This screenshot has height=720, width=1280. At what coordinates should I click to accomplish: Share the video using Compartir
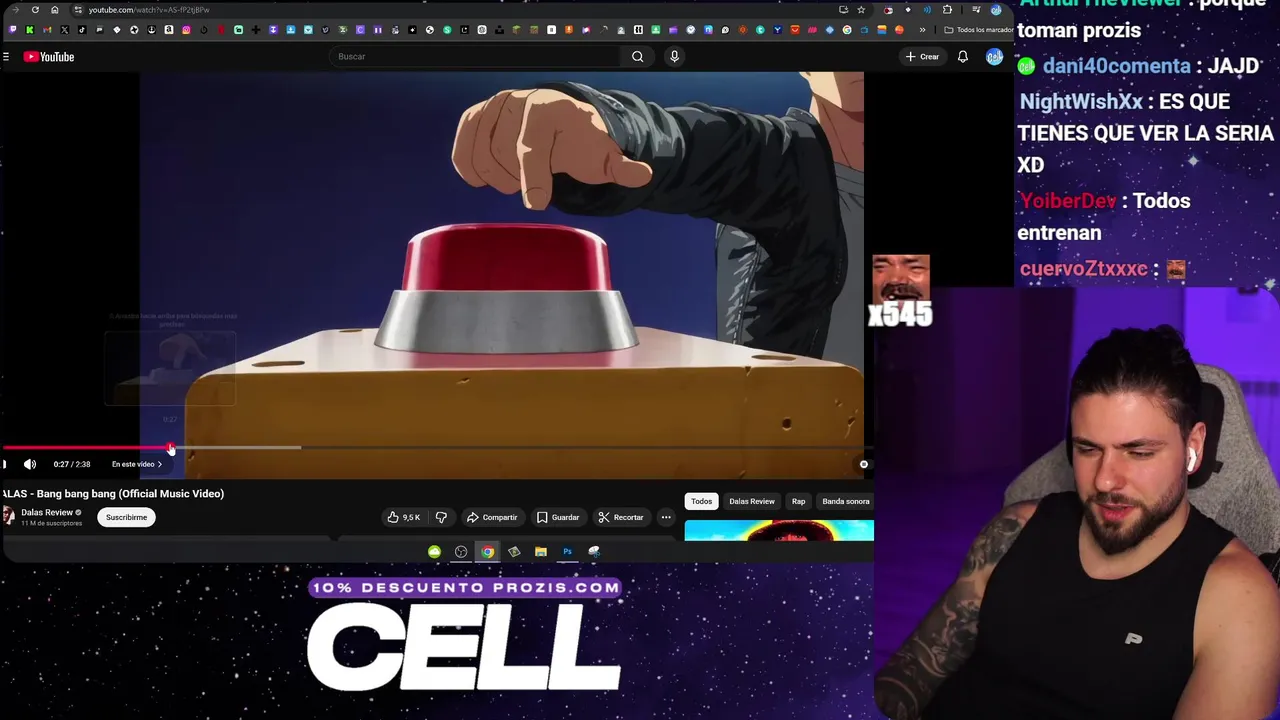(x=492, y=517)
